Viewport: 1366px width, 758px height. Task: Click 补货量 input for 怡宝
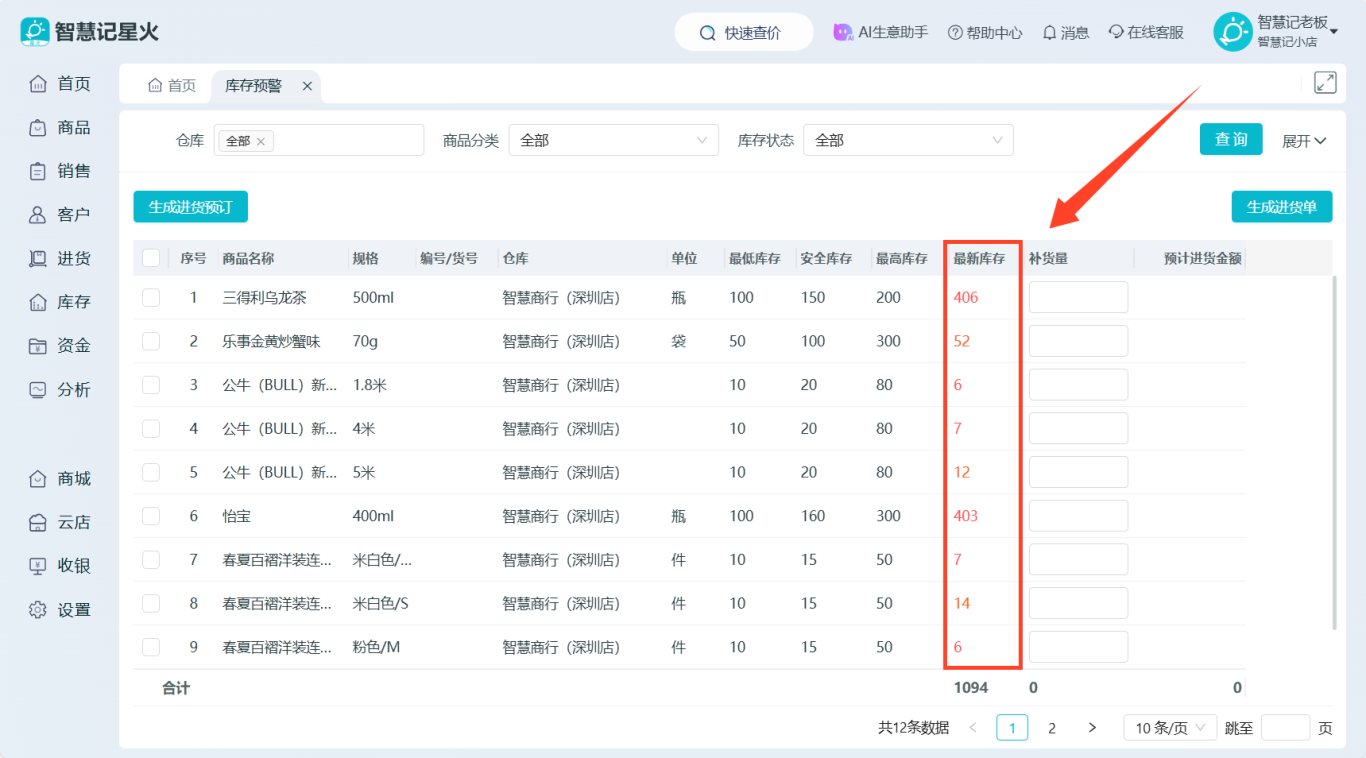coord(1078,516)
